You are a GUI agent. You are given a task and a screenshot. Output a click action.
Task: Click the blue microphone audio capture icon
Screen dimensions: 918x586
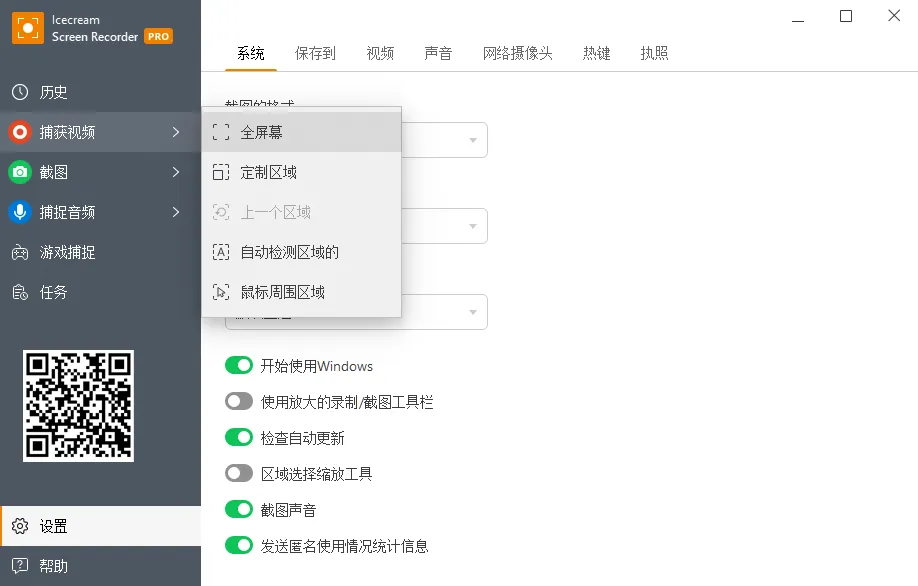(20, 212)
